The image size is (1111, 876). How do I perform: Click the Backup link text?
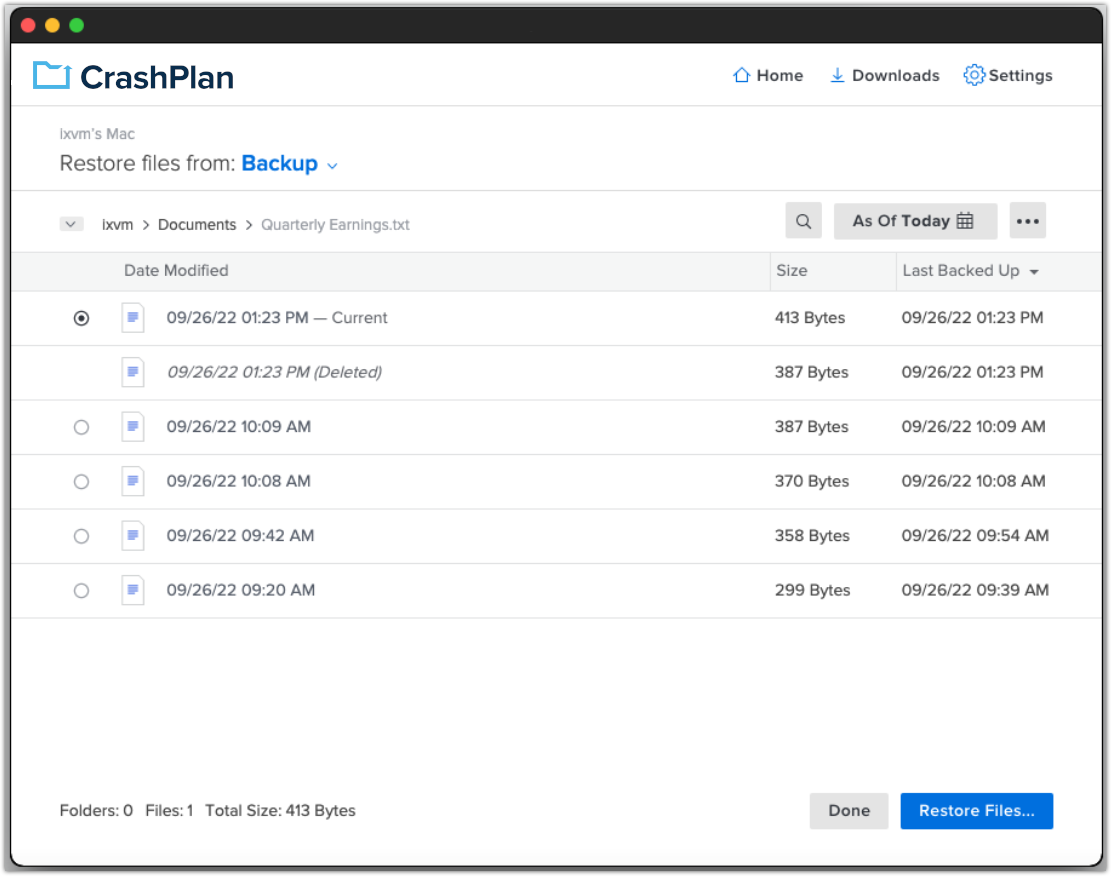280,164
